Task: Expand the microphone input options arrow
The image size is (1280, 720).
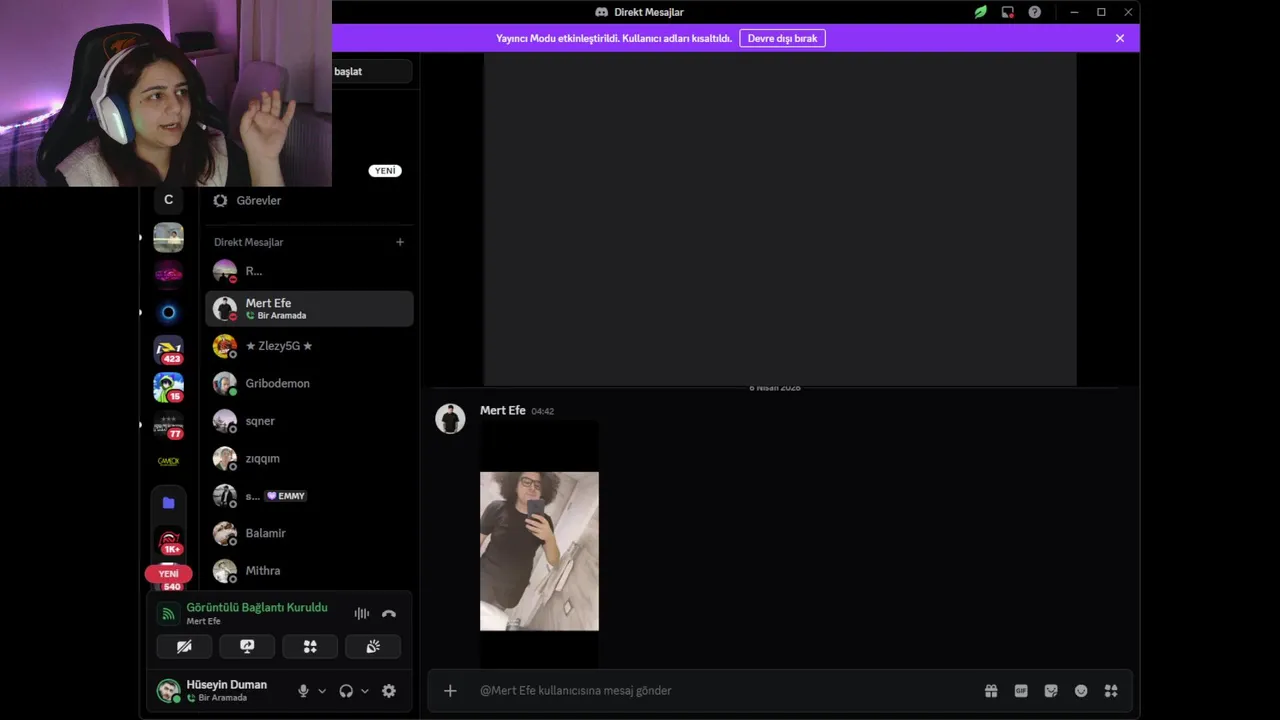Action: point(322,691)
